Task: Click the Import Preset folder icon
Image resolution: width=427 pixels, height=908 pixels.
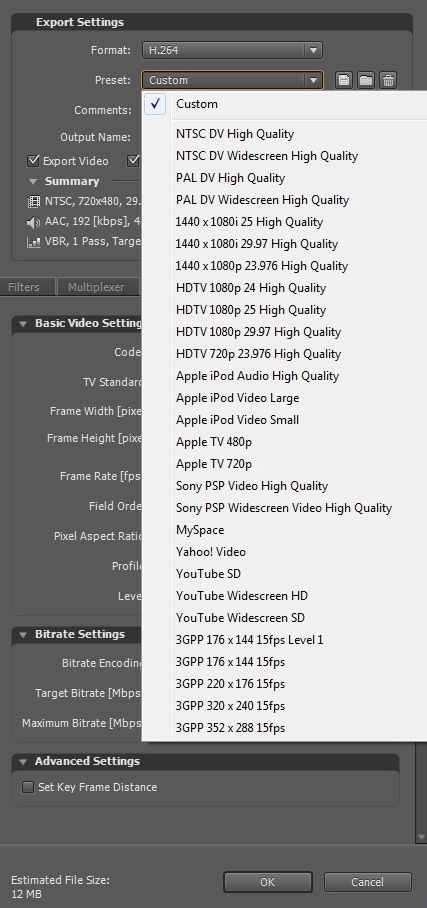Action: tap(366, 80)
